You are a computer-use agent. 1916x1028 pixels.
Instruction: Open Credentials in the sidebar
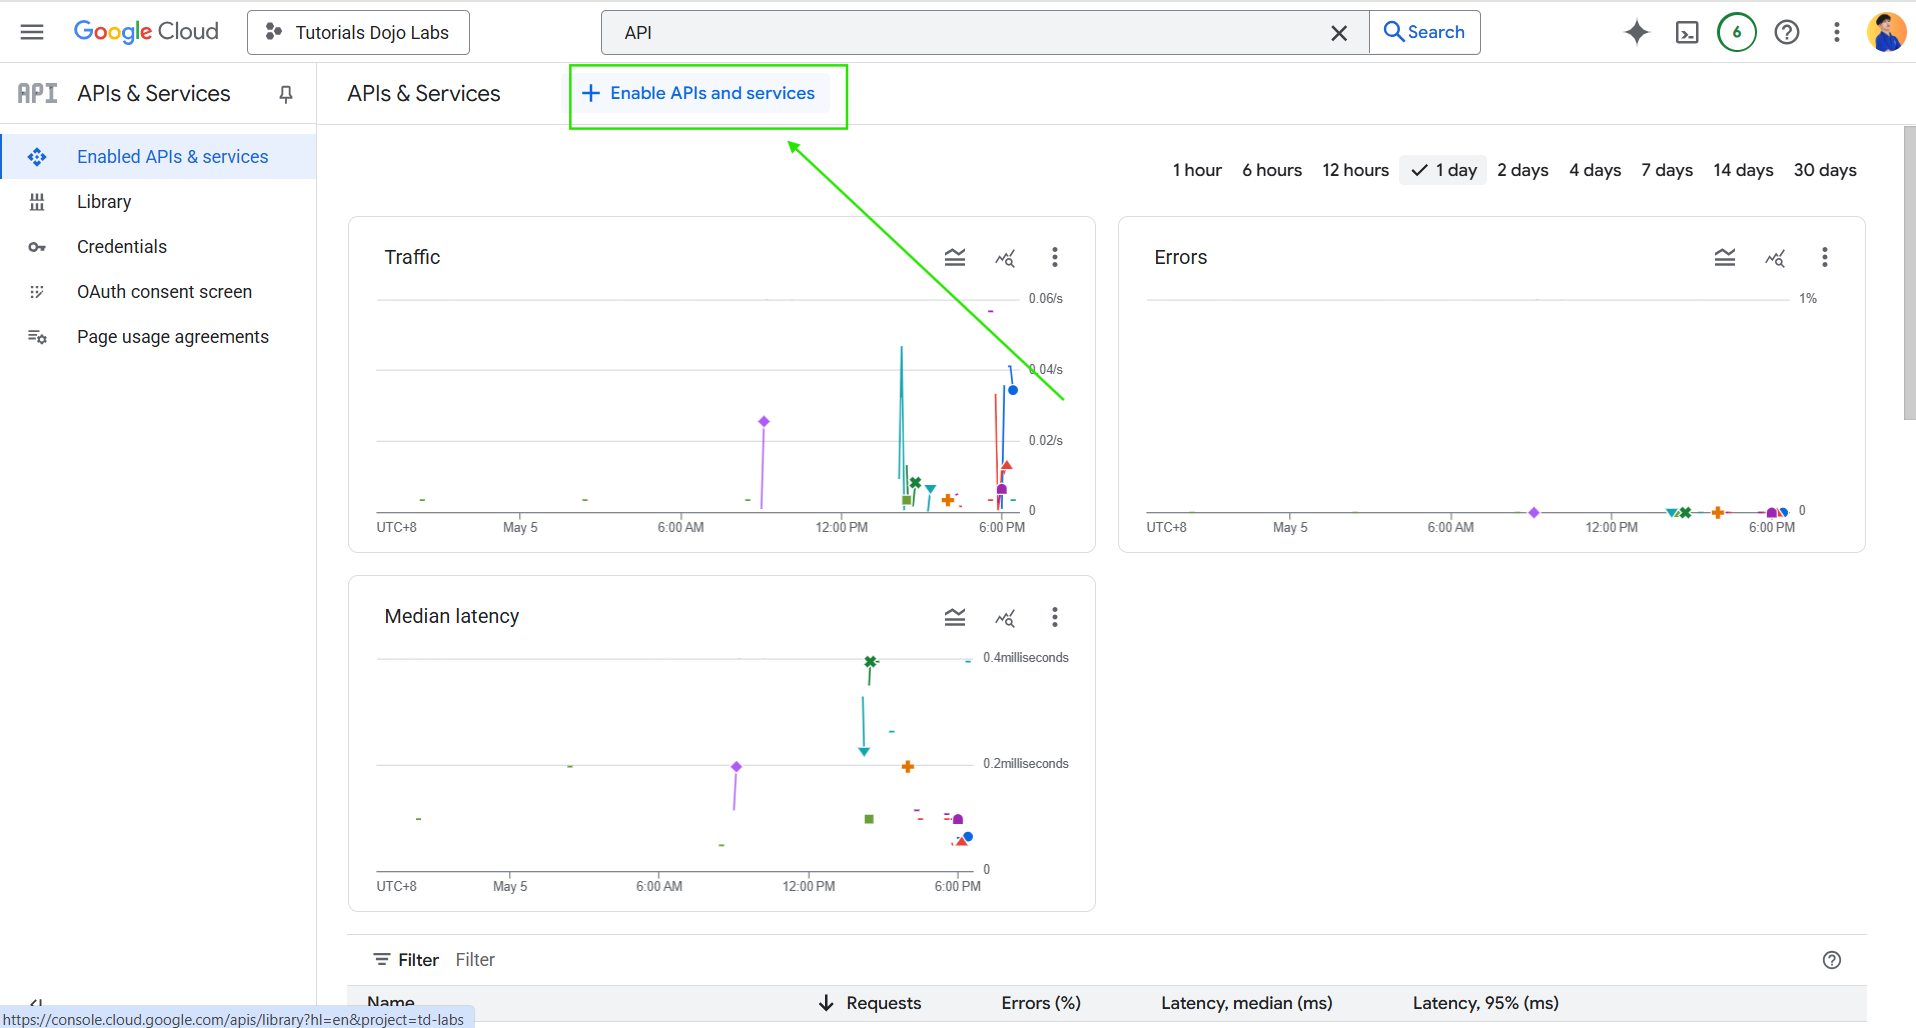[122, 247]
